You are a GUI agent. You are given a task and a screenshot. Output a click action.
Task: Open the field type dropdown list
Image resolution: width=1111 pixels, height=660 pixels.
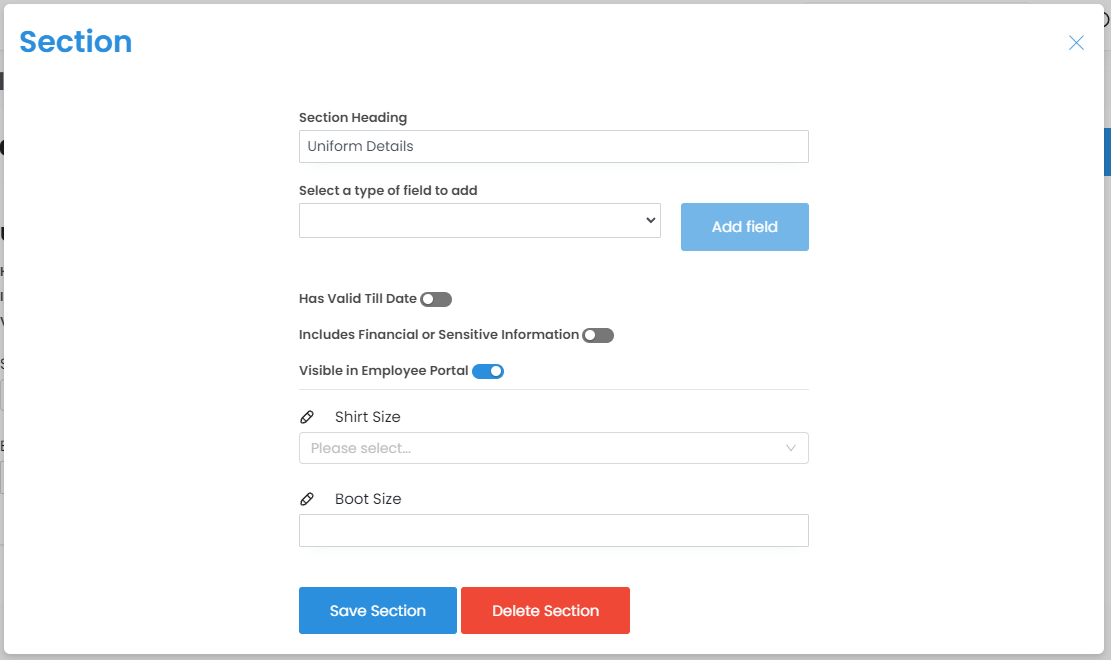(x=479, y=221)
